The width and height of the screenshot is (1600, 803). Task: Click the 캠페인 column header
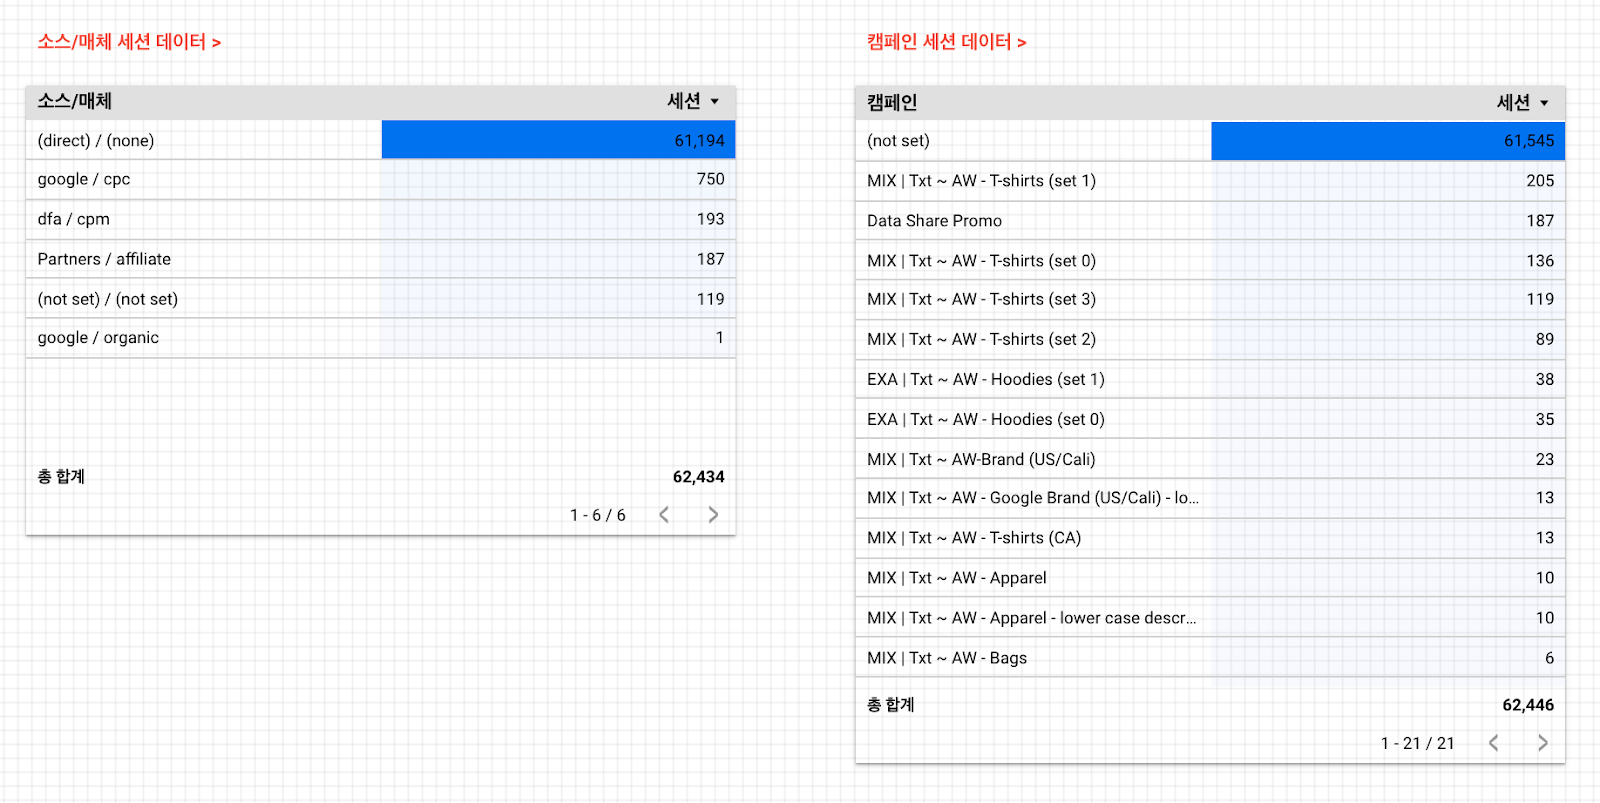(892, 103)
